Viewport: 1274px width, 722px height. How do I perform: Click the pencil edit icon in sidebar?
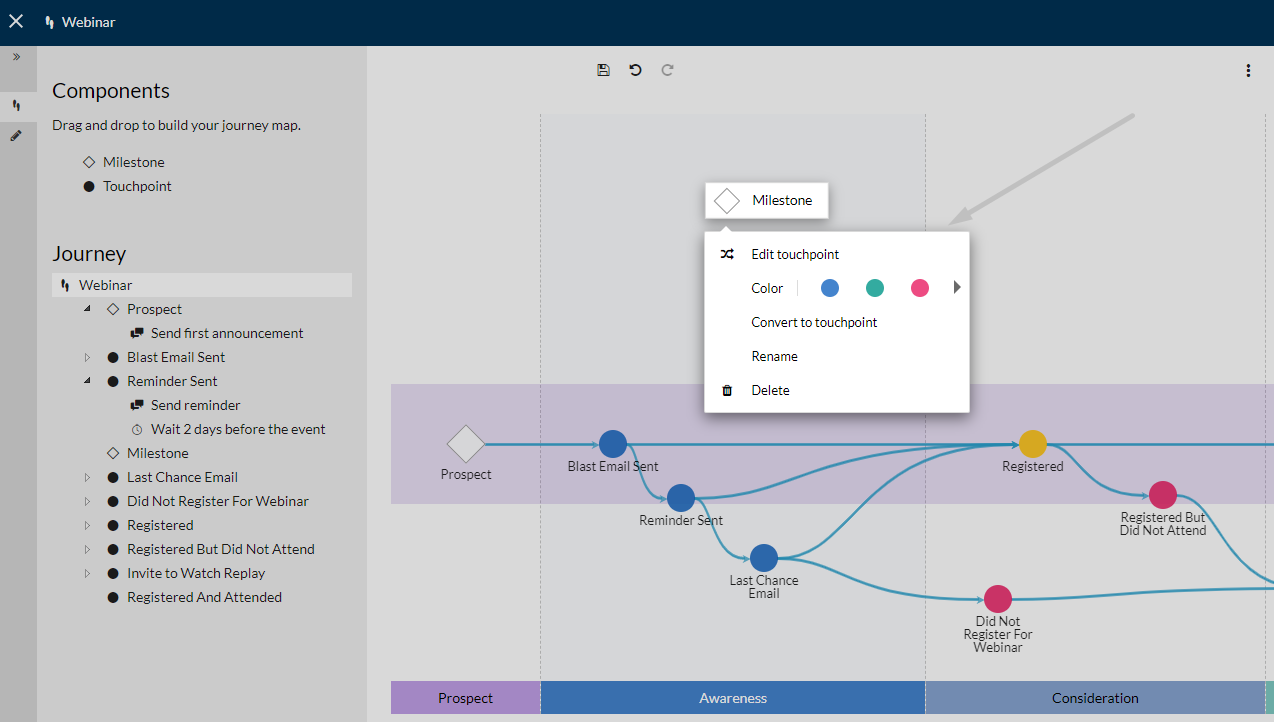(16, 135)
